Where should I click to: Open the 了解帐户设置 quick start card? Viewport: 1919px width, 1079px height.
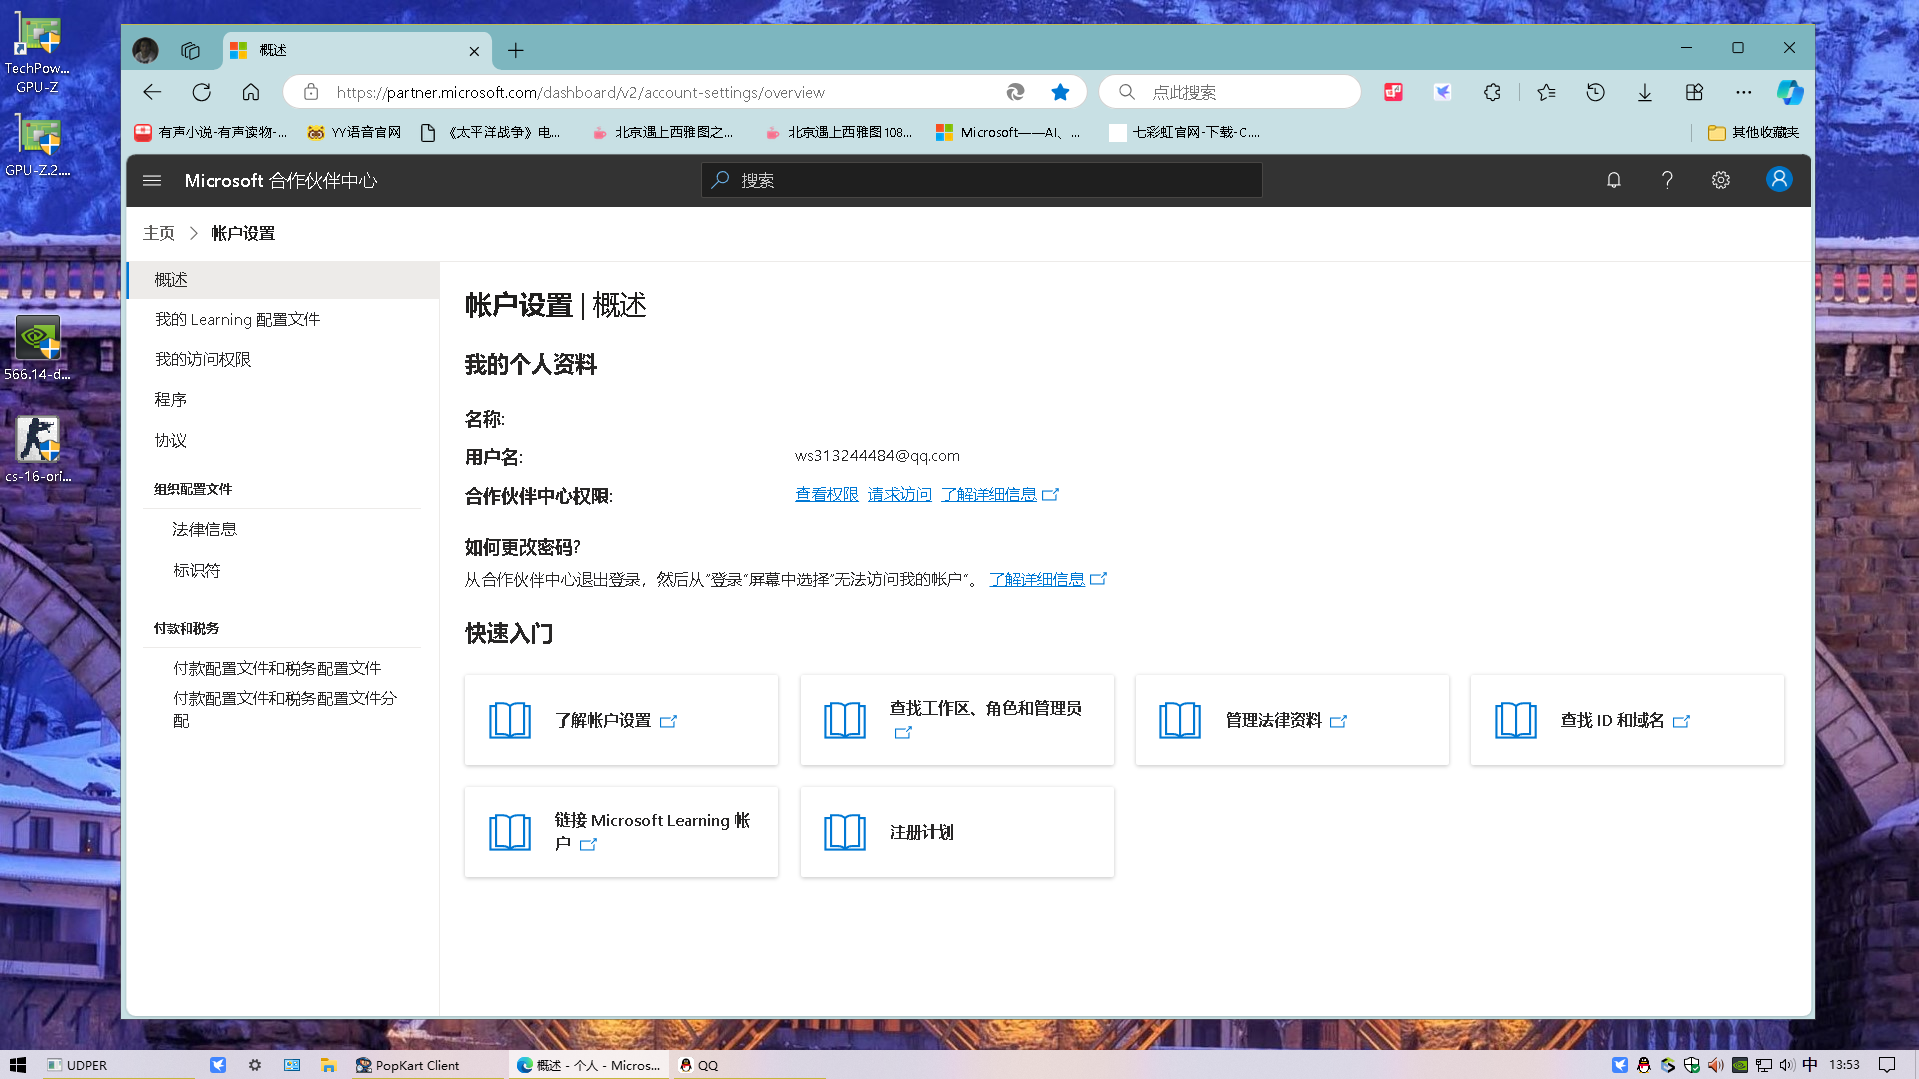[x=621, y=720]
